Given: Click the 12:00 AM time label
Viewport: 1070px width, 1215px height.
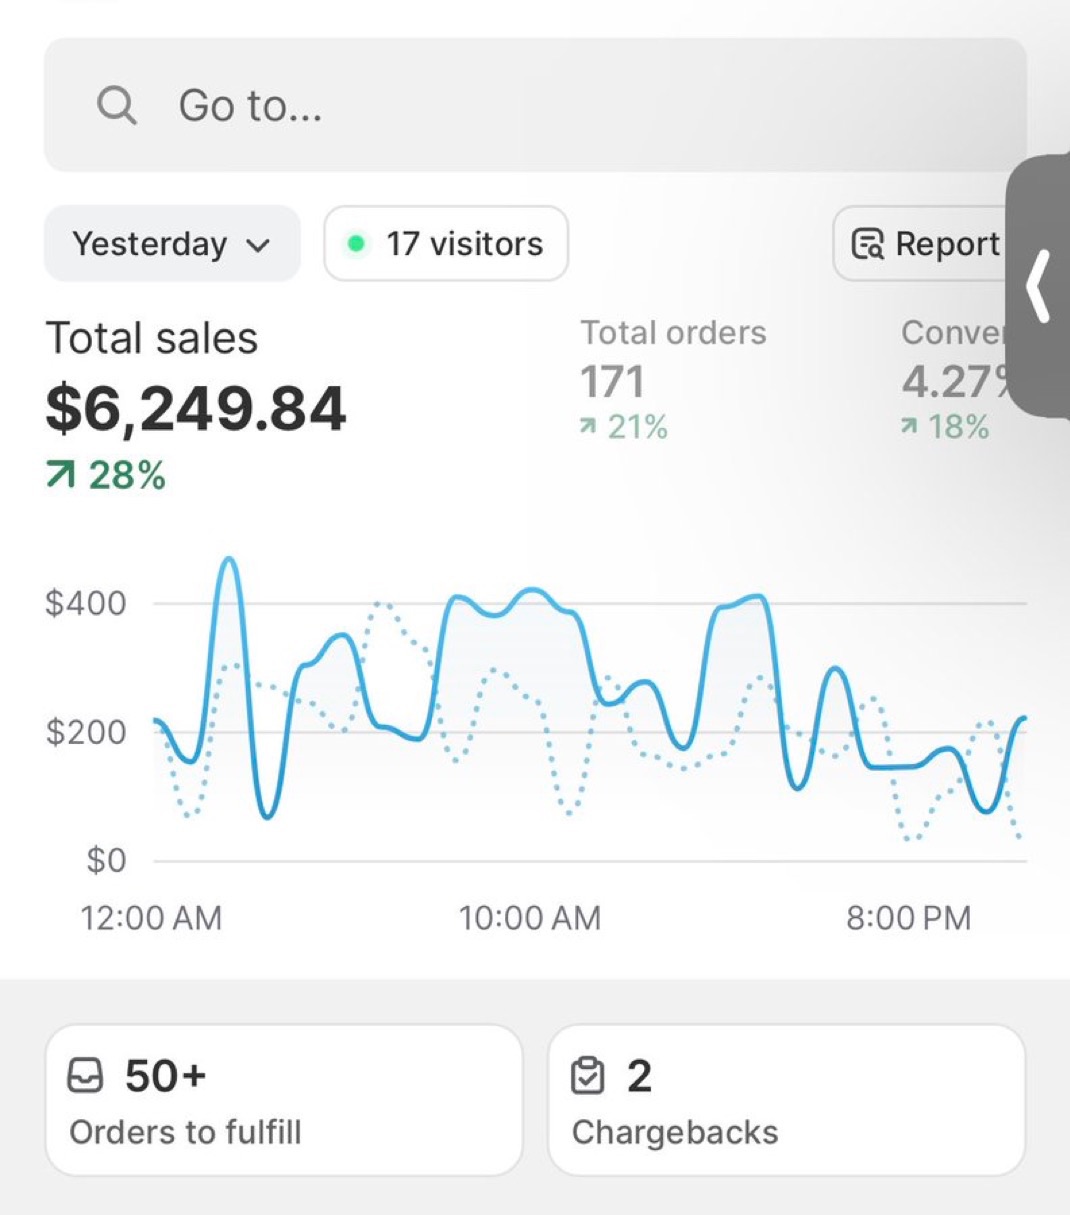Looking at the screenshot, I should (x=151, y=918).
